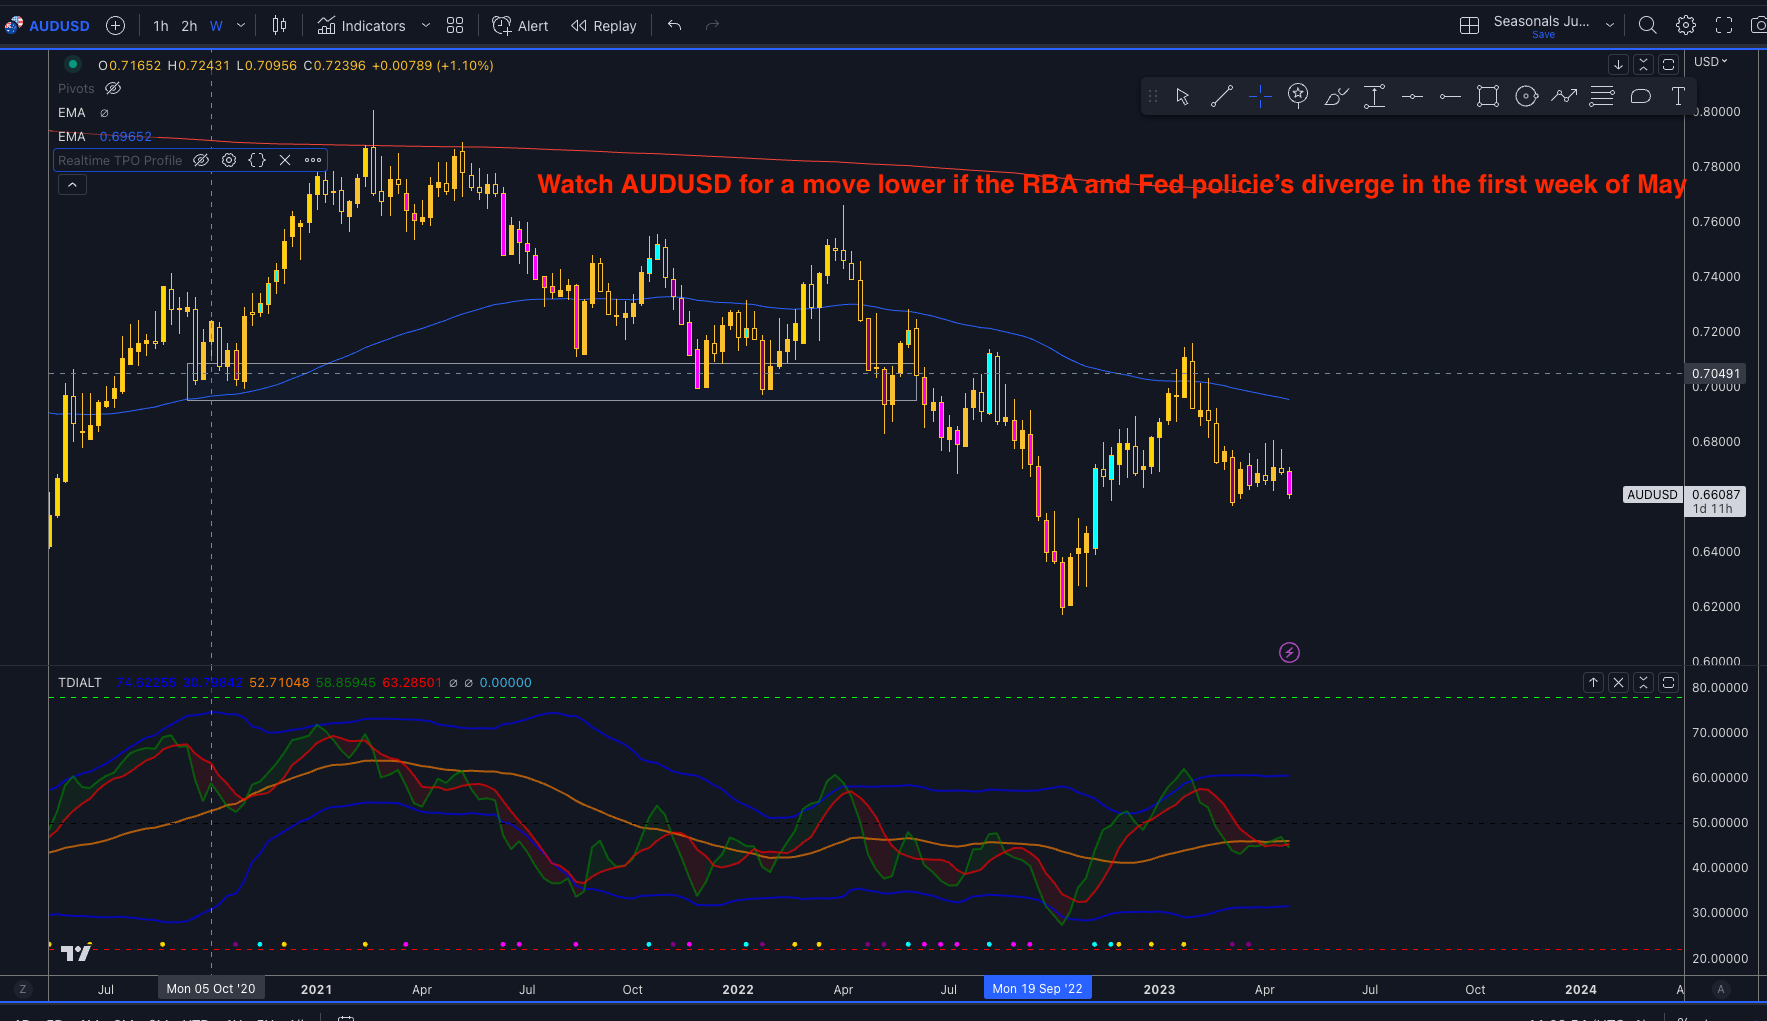Select the horizontal line tool
Screen dimensions: 1767x1021
pyautogui.click(x=1412, y=96)
